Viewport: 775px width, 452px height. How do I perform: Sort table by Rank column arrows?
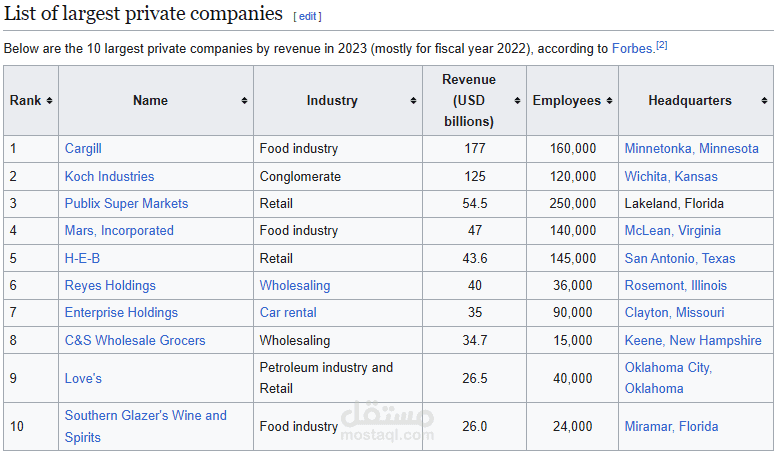click(x=49, y=100)
